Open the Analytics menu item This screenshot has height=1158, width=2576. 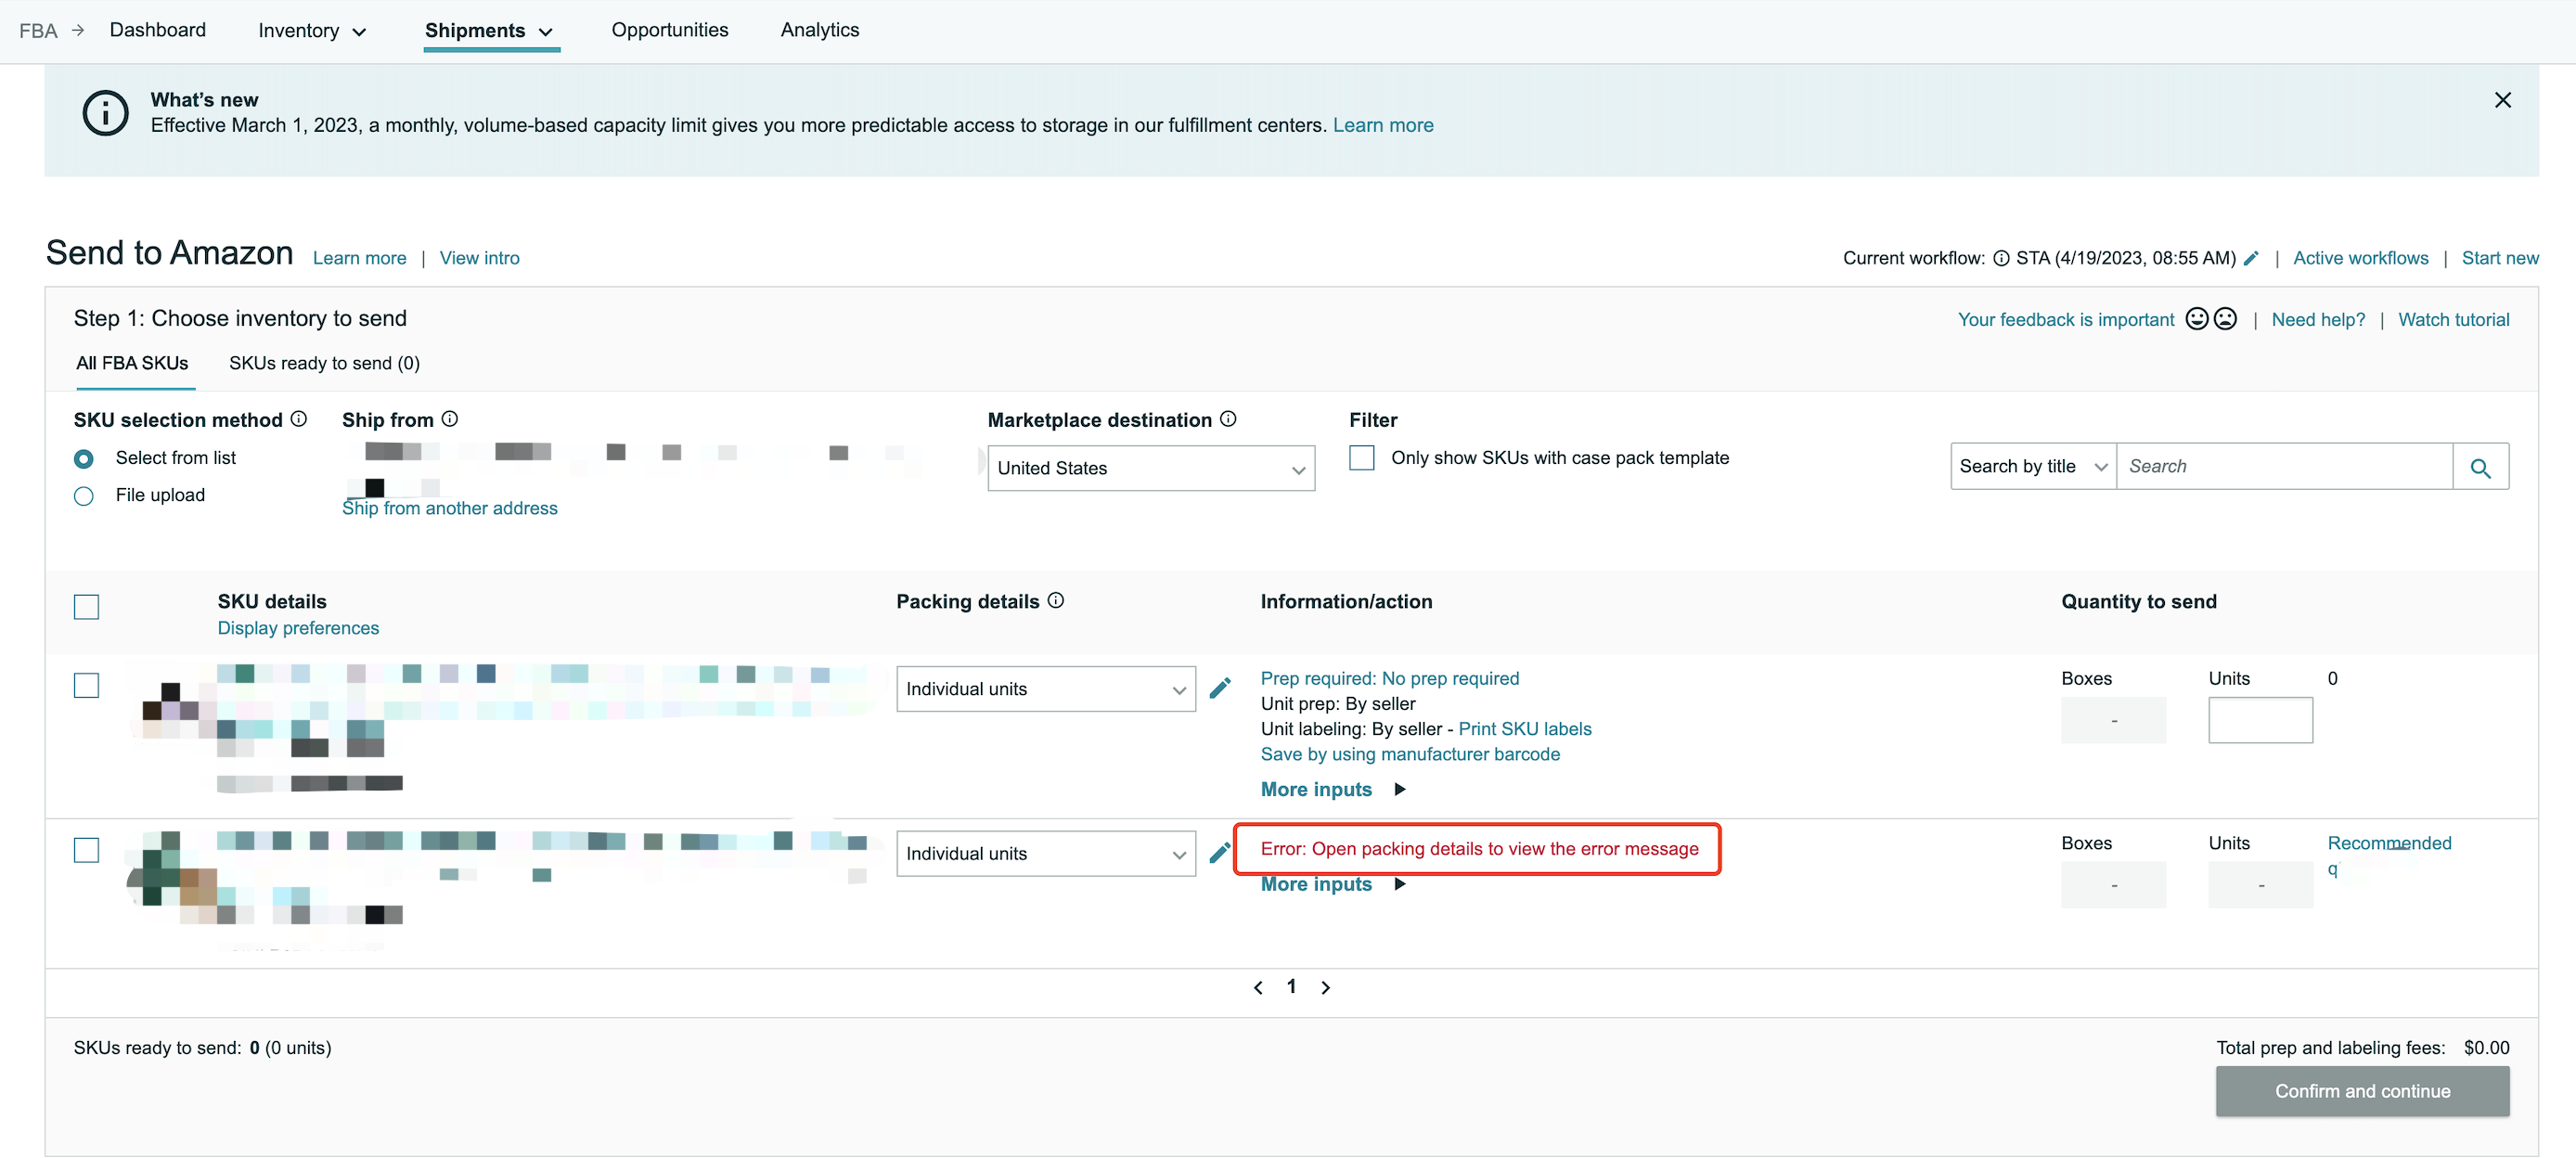tap(820, 30)
